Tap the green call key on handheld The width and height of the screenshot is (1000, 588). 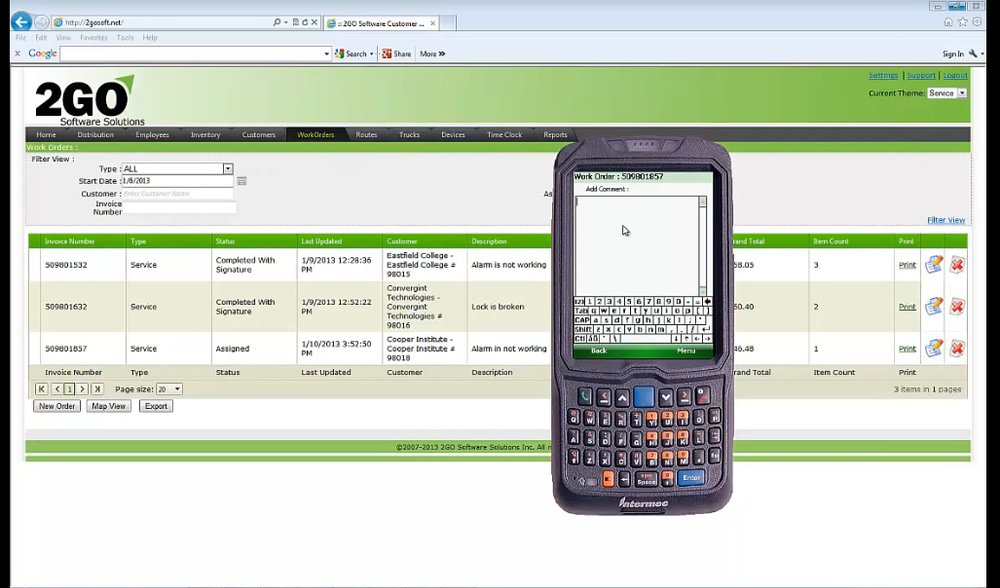[x=584, y=397]
